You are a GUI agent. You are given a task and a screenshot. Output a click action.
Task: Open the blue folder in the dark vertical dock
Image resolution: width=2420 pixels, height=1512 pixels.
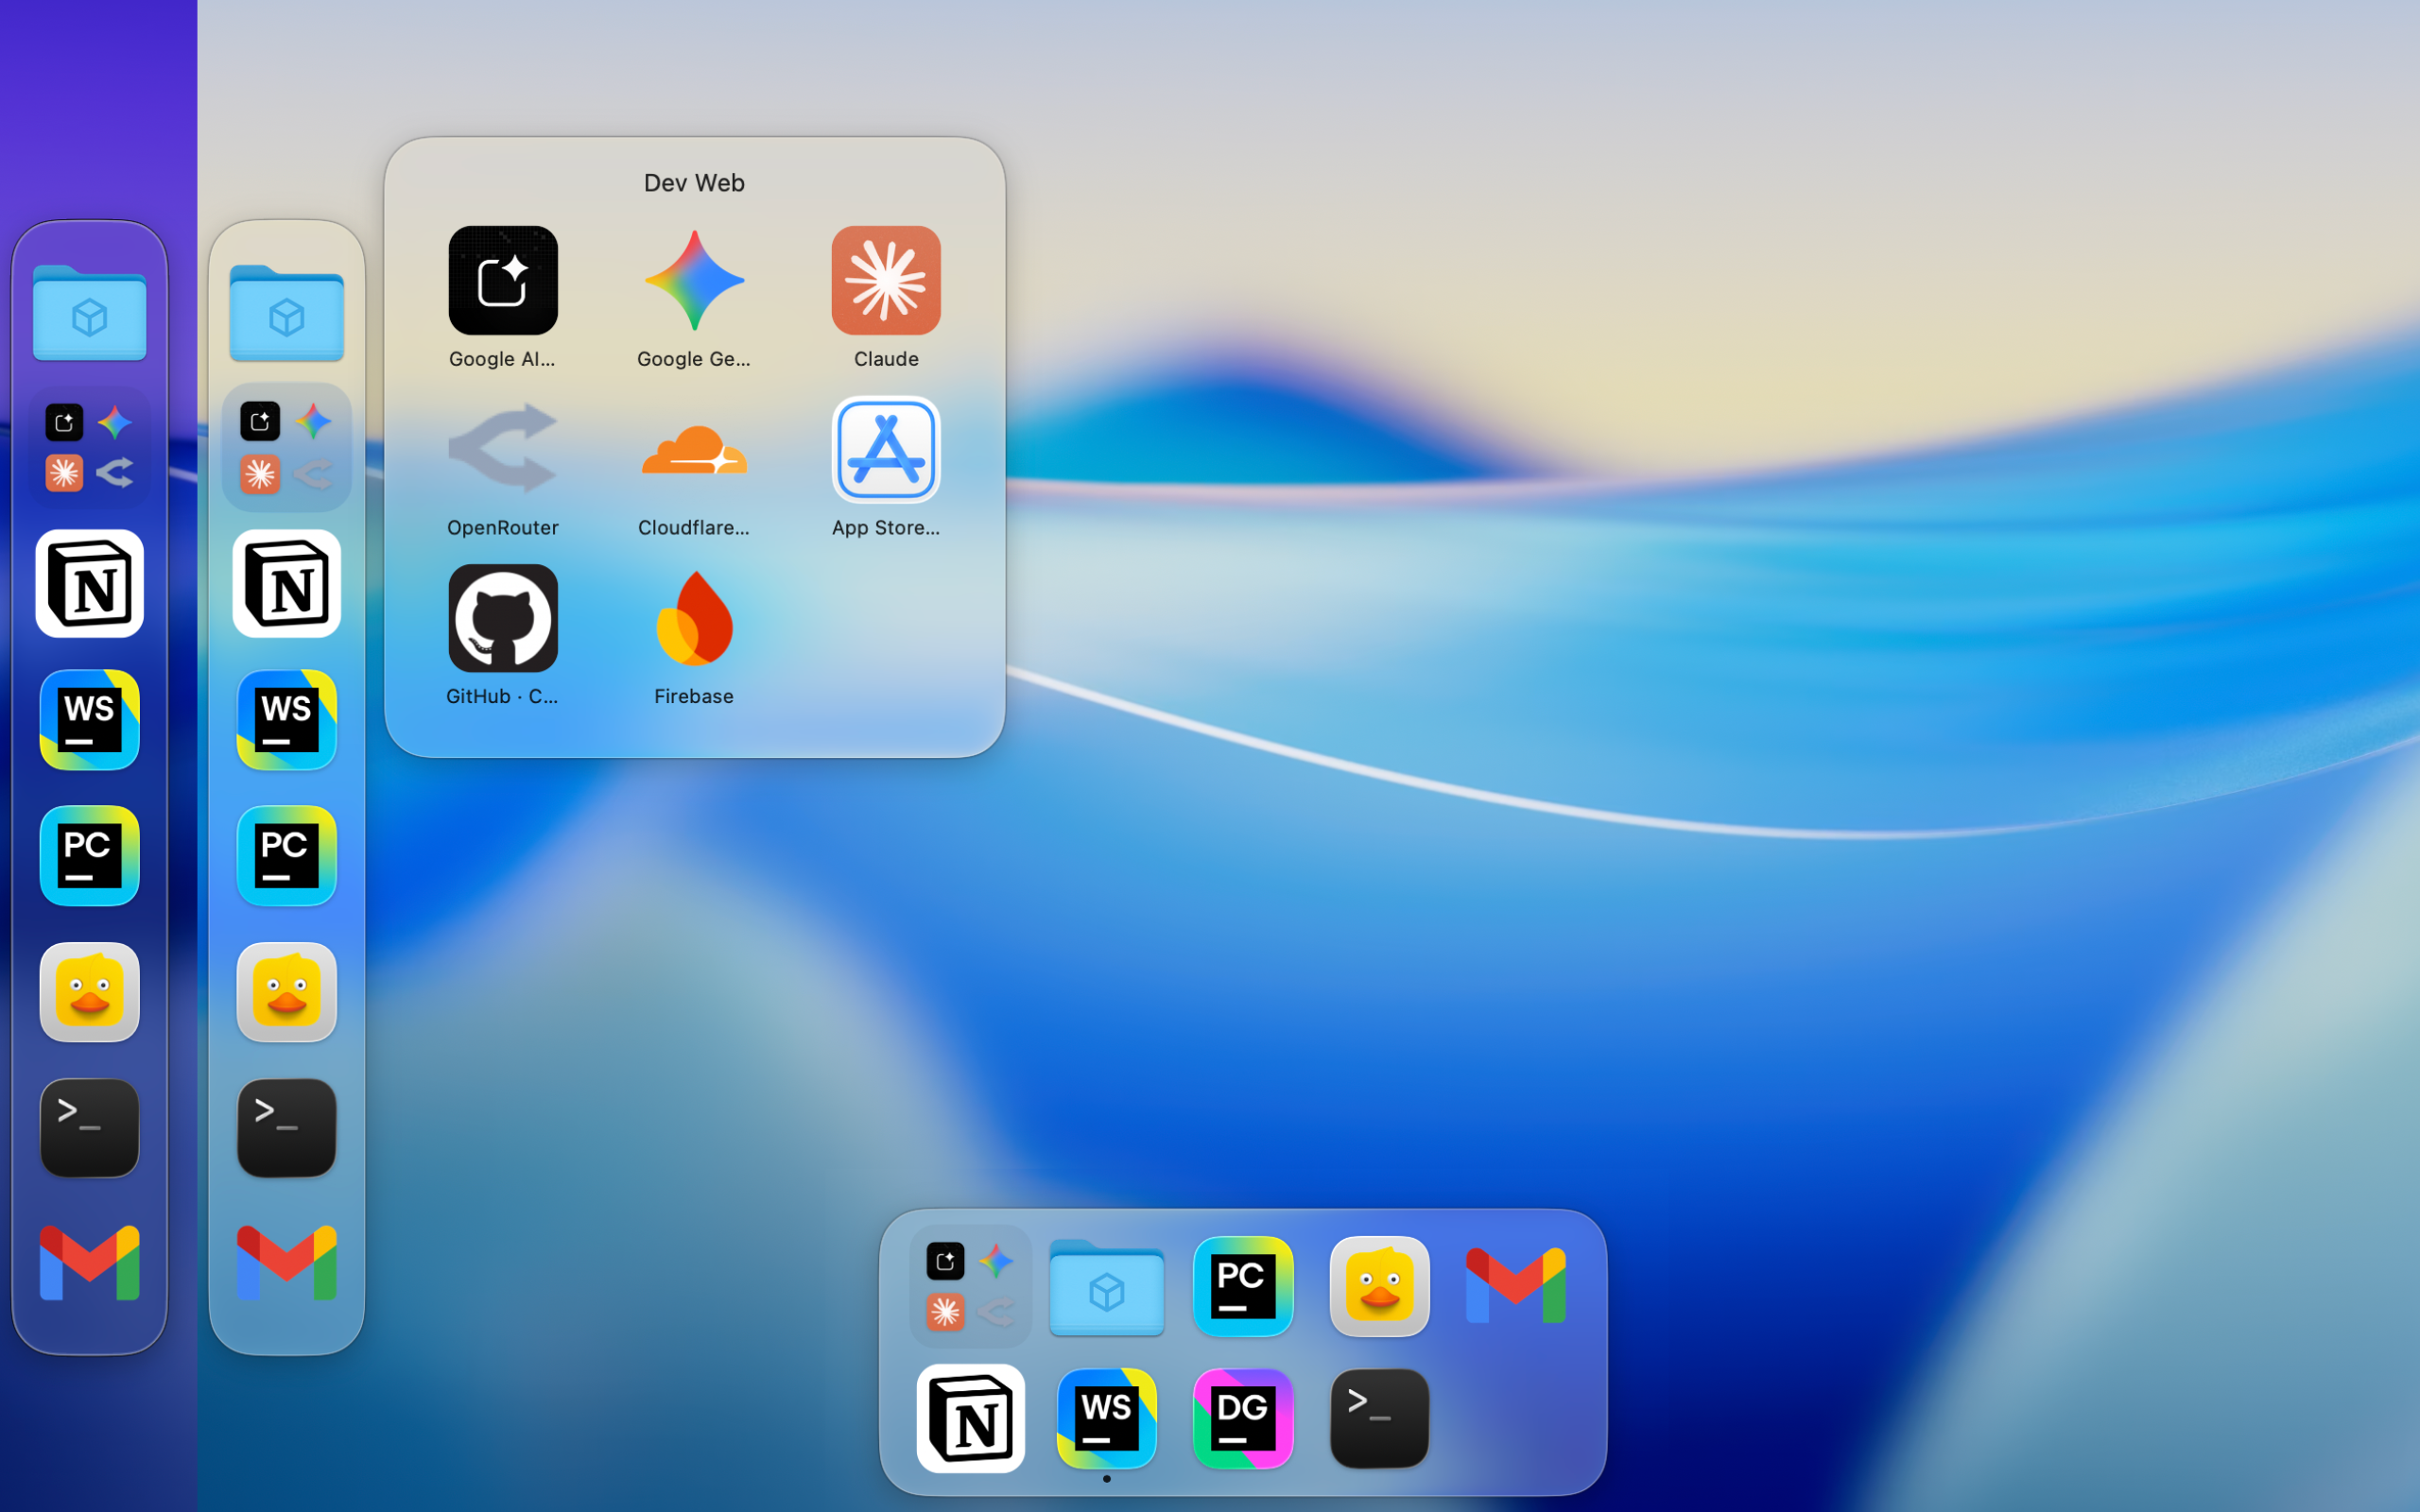click(90, 312)
